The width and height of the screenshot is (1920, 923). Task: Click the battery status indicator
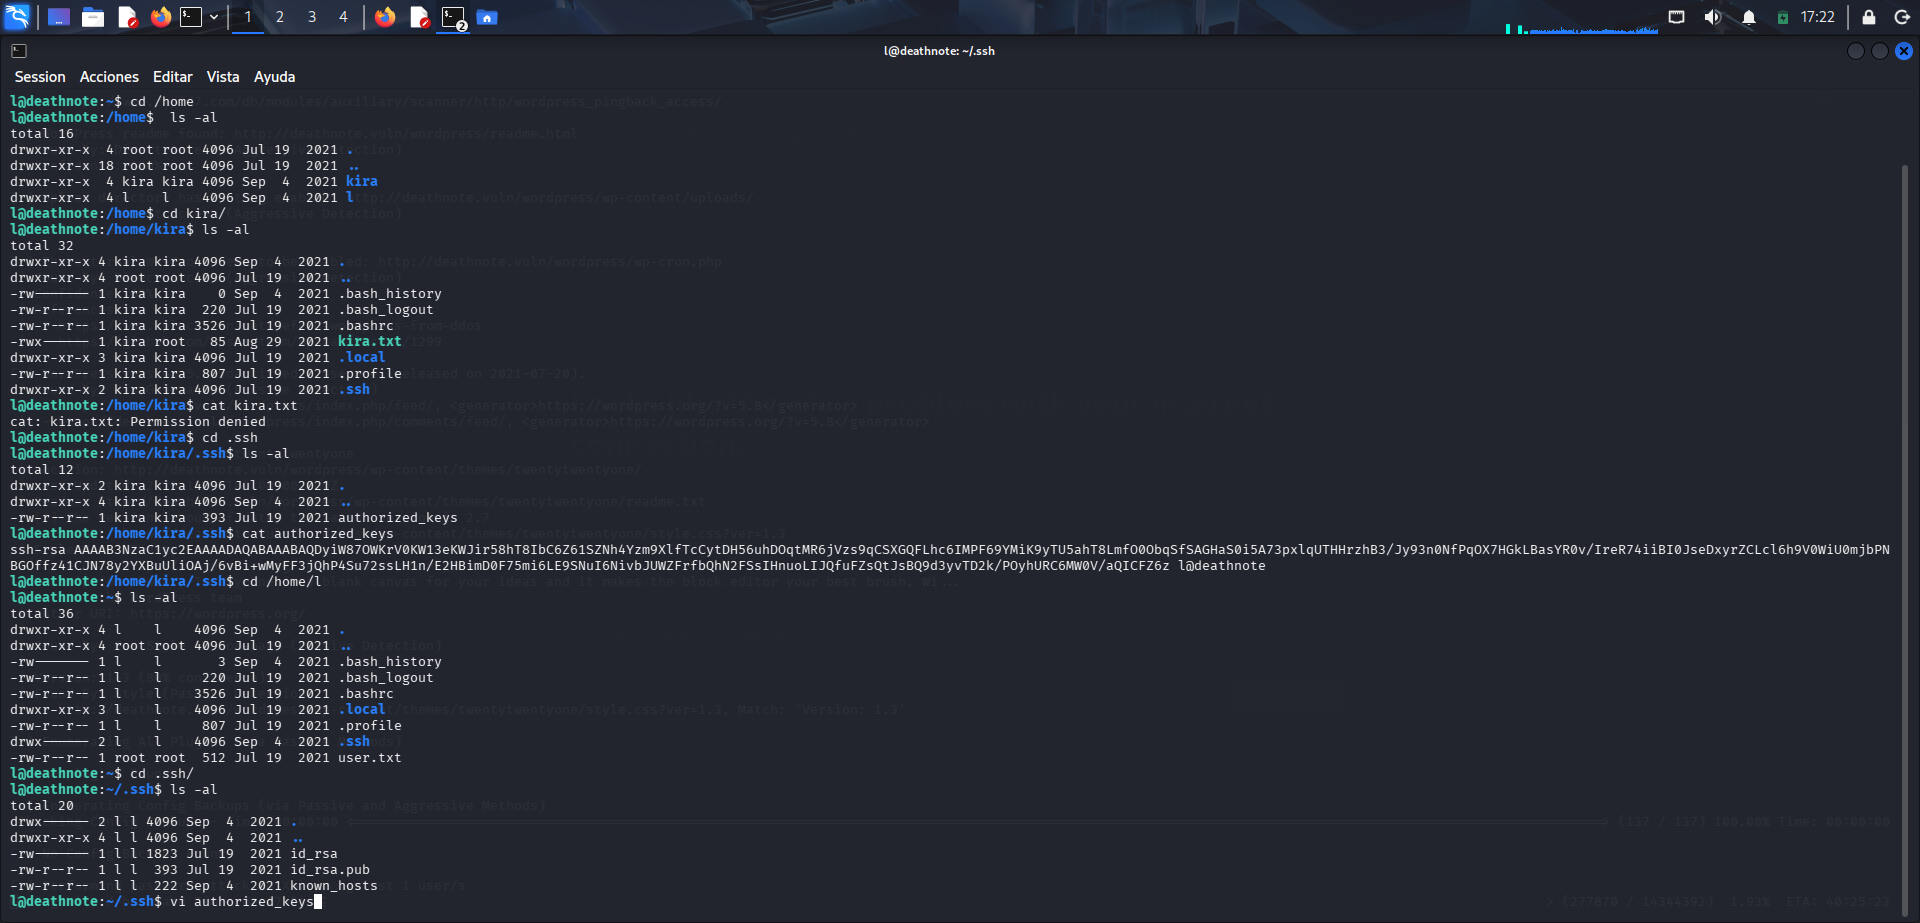pyautogui.click(x=1783, y=17)
